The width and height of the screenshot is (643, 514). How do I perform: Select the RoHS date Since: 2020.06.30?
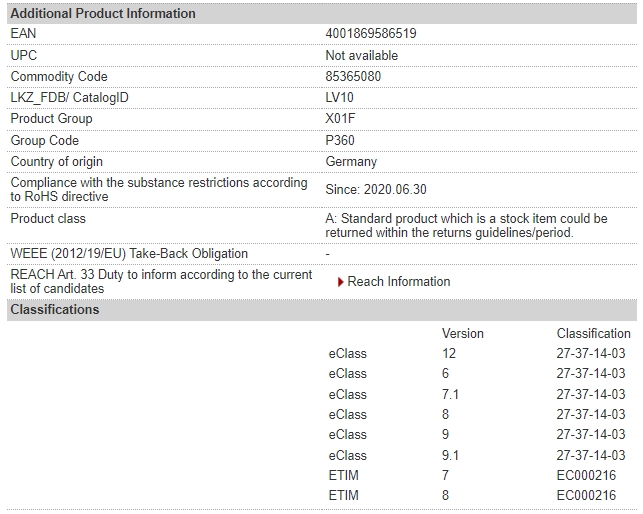(x=376, y=190)
